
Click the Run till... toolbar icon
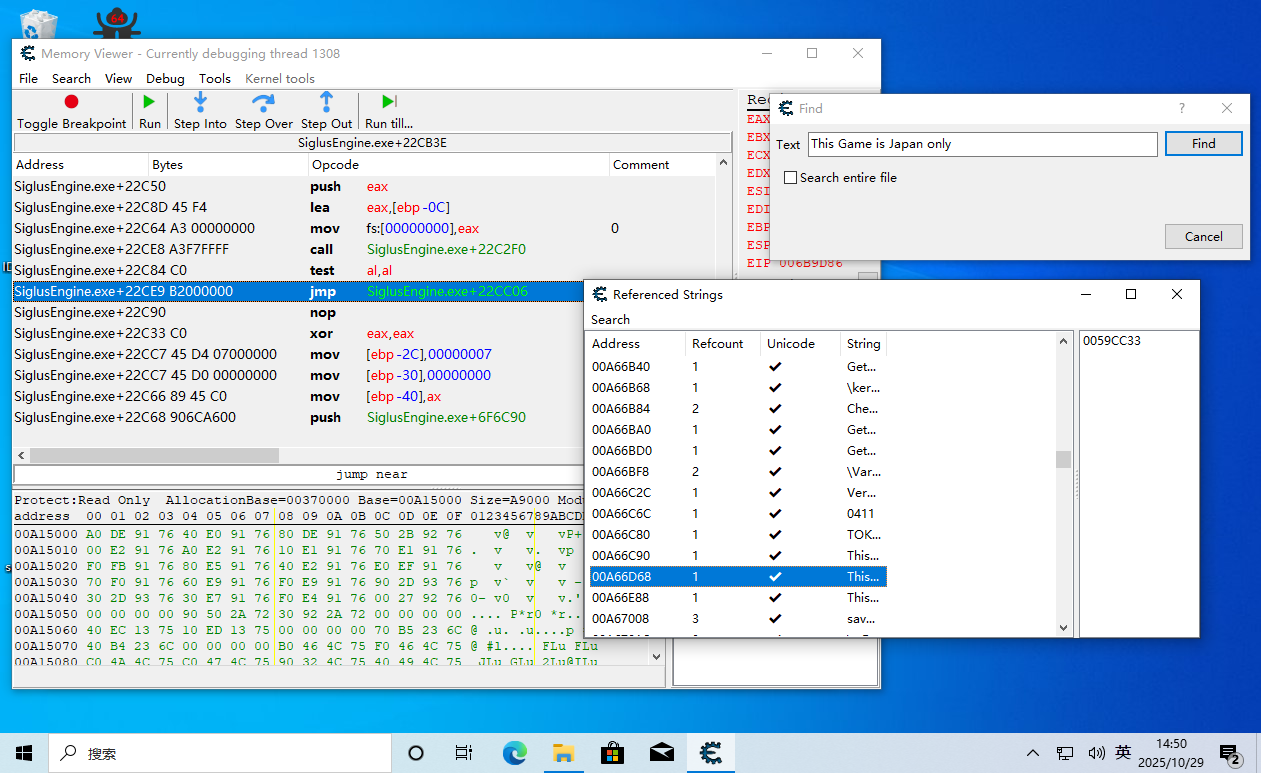[389, 102]
